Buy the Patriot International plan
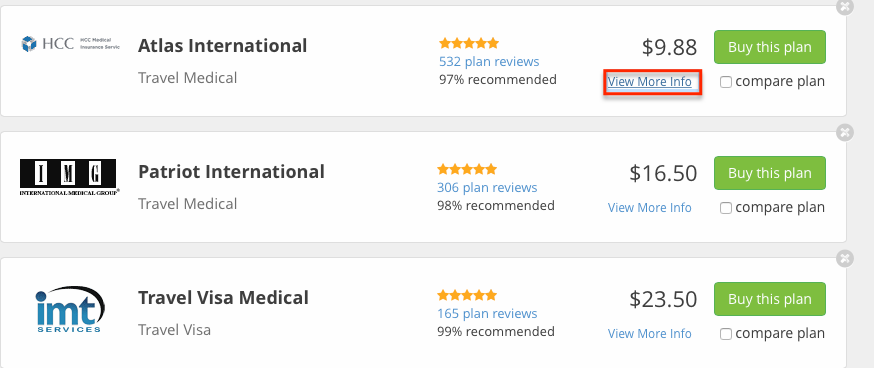This screenshot has width=874, height=368. pyautogui.click(x=770, y=173)
